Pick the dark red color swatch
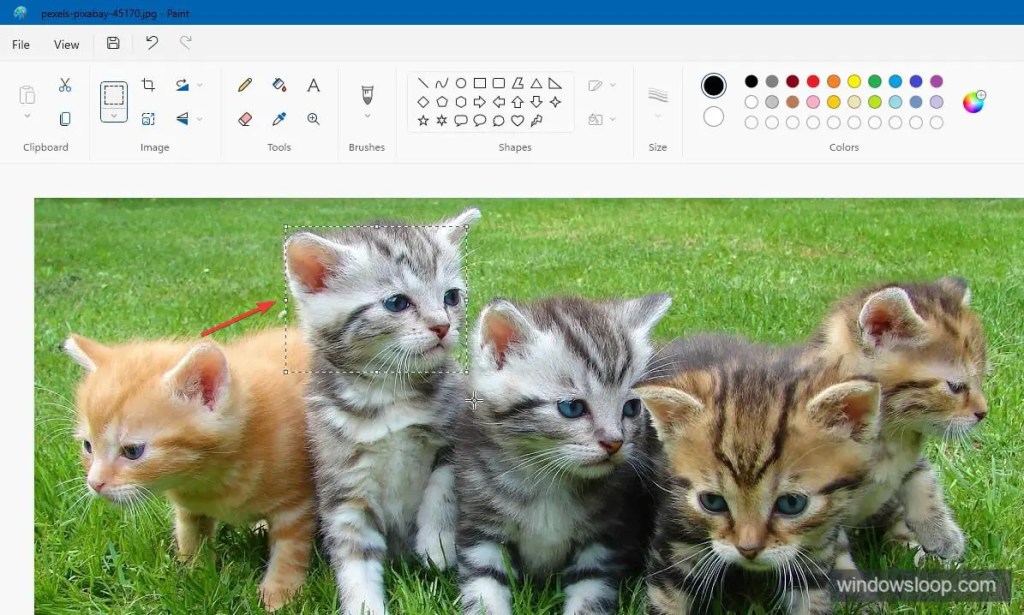The height and width of the screenshot is (615, 1024). pos(792,81)
